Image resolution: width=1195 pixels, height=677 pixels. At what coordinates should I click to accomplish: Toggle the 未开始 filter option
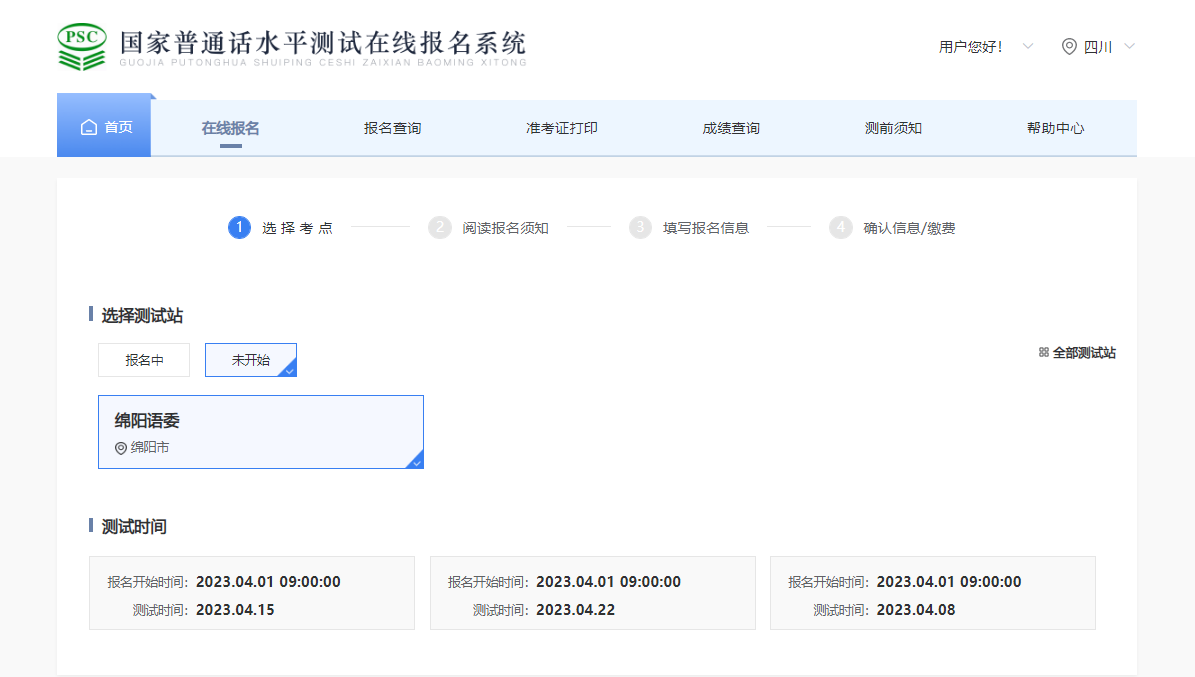coord(251,360)
